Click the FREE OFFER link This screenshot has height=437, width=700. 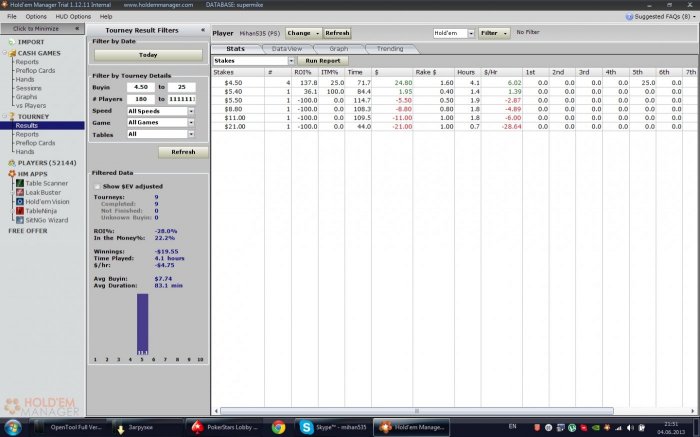28,231
